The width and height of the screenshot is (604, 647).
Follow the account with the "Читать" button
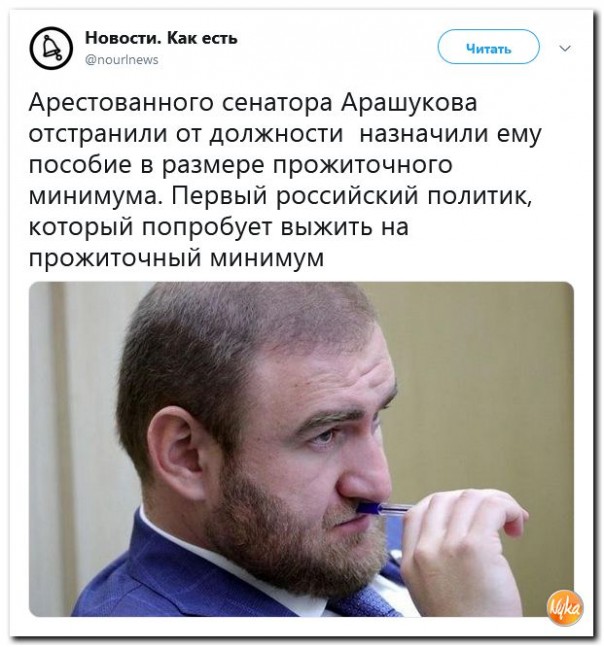[x=488, y=48]
